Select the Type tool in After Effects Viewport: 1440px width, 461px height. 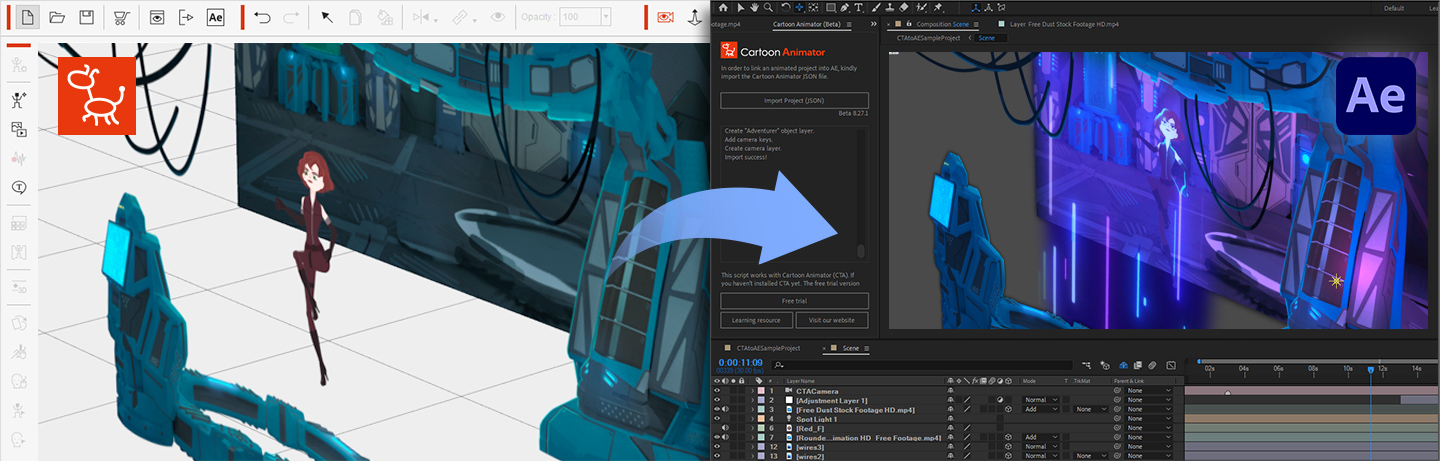tap(858, 8)
